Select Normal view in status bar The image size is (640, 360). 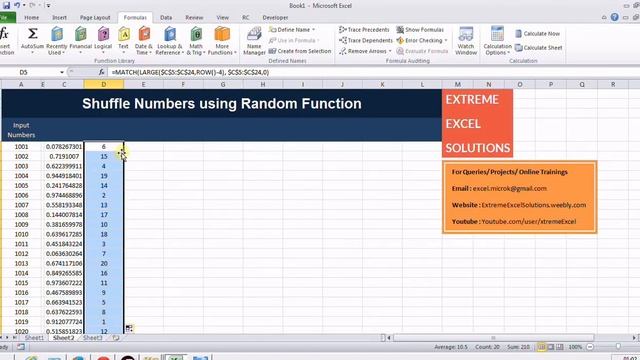(x=541, y=347)
